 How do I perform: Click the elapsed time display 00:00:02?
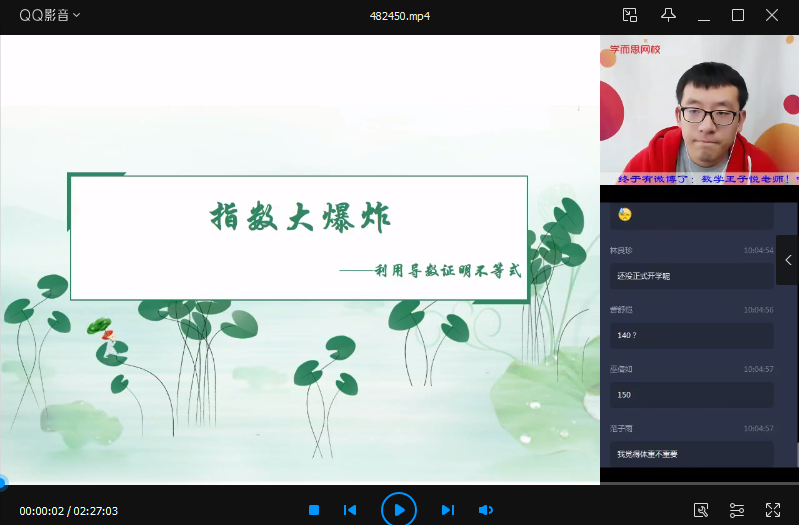pyautogui.click(x=41, y=511)
